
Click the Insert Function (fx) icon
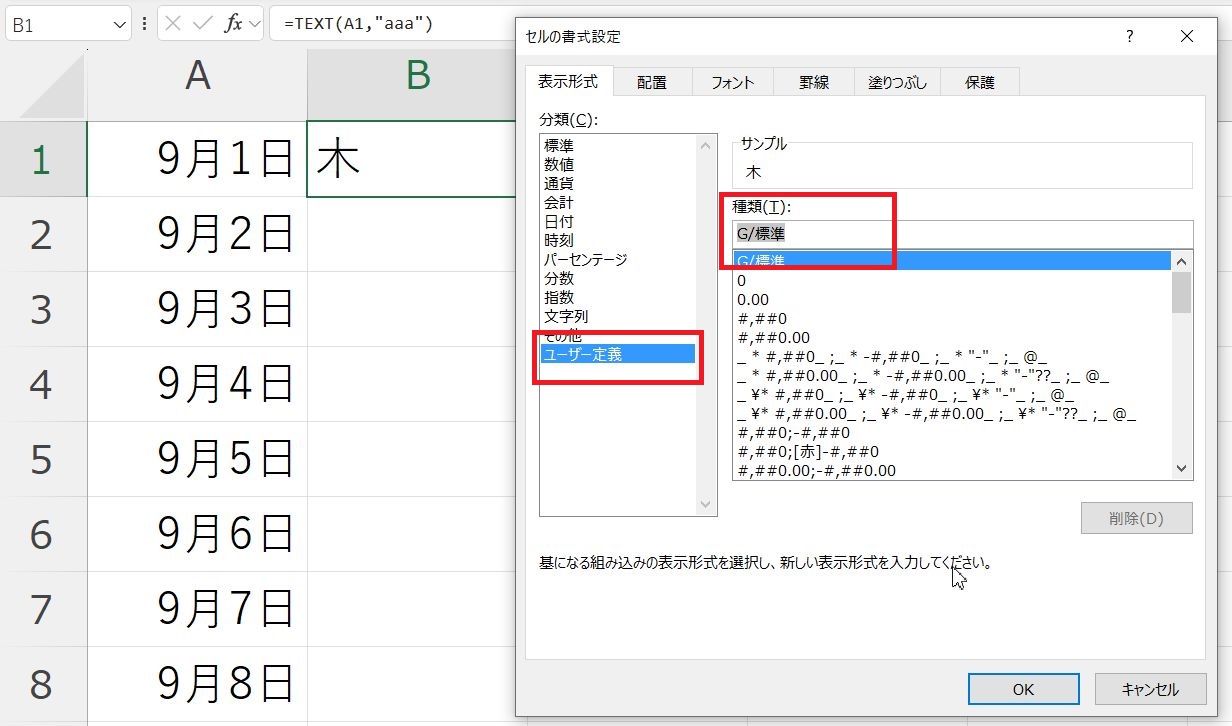pos(234,22)
